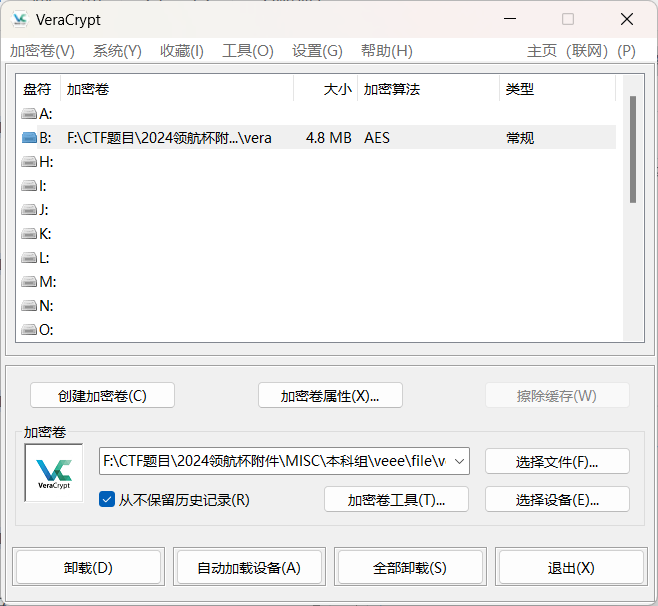Open the 设置(G) menu
This screenshot has width=658, height=606.
(317, 51)
